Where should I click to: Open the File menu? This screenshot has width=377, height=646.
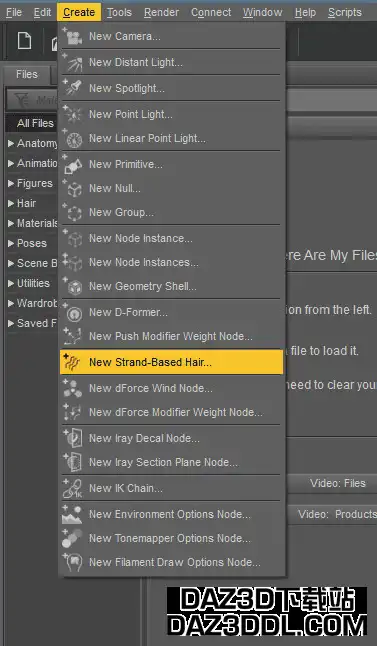click(x=14, y=12)
